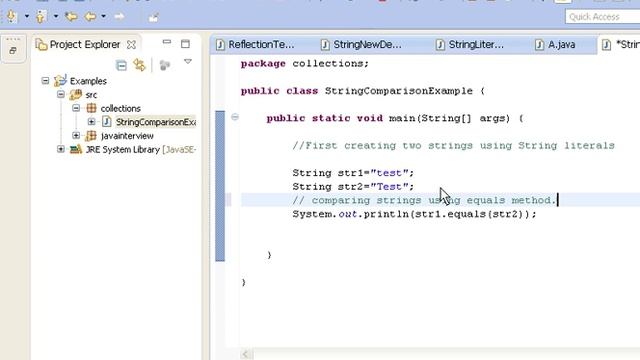Viewport: 640px width, 360px height.
Task: Click the line String str2="Test";
Action: point(353,187)
